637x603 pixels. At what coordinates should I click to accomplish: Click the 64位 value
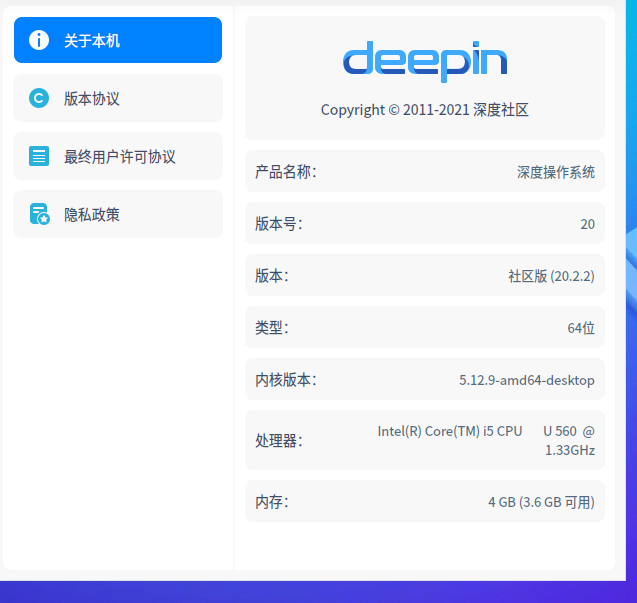[581, 328]
